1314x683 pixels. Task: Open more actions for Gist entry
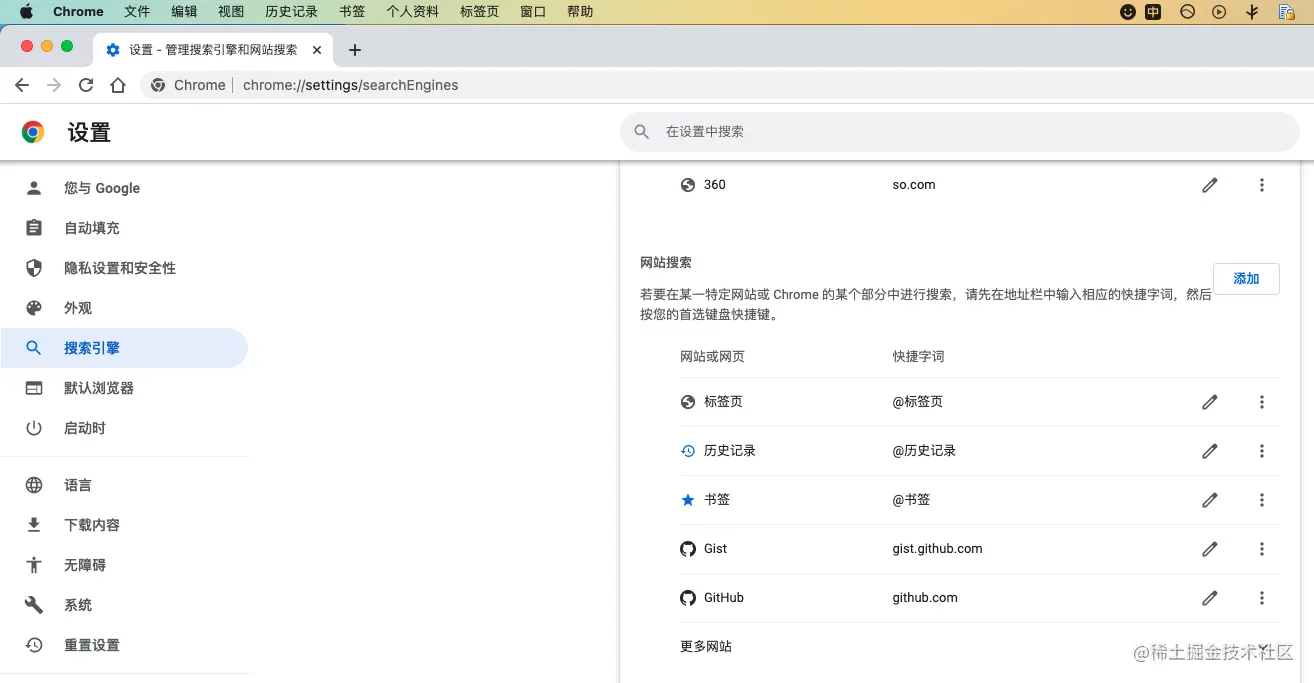click(1262, 549)
